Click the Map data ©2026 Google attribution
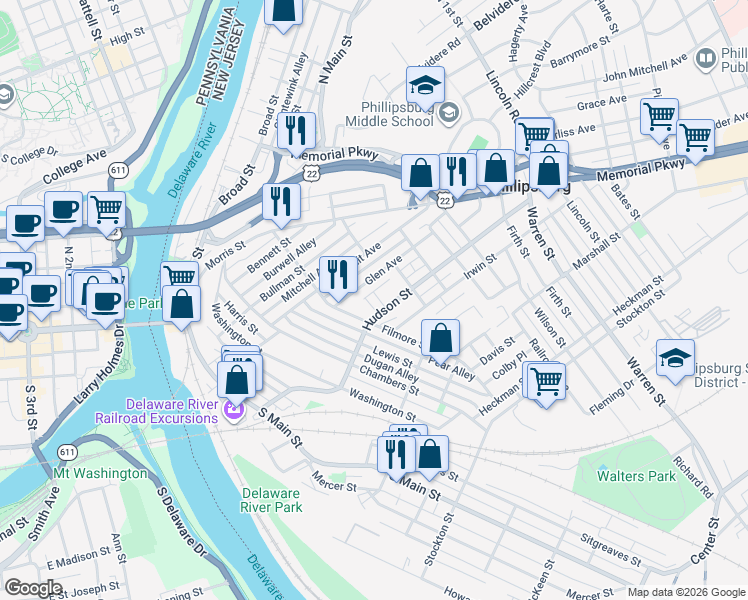This screenshot has height=600, width=748. [686, 592]
